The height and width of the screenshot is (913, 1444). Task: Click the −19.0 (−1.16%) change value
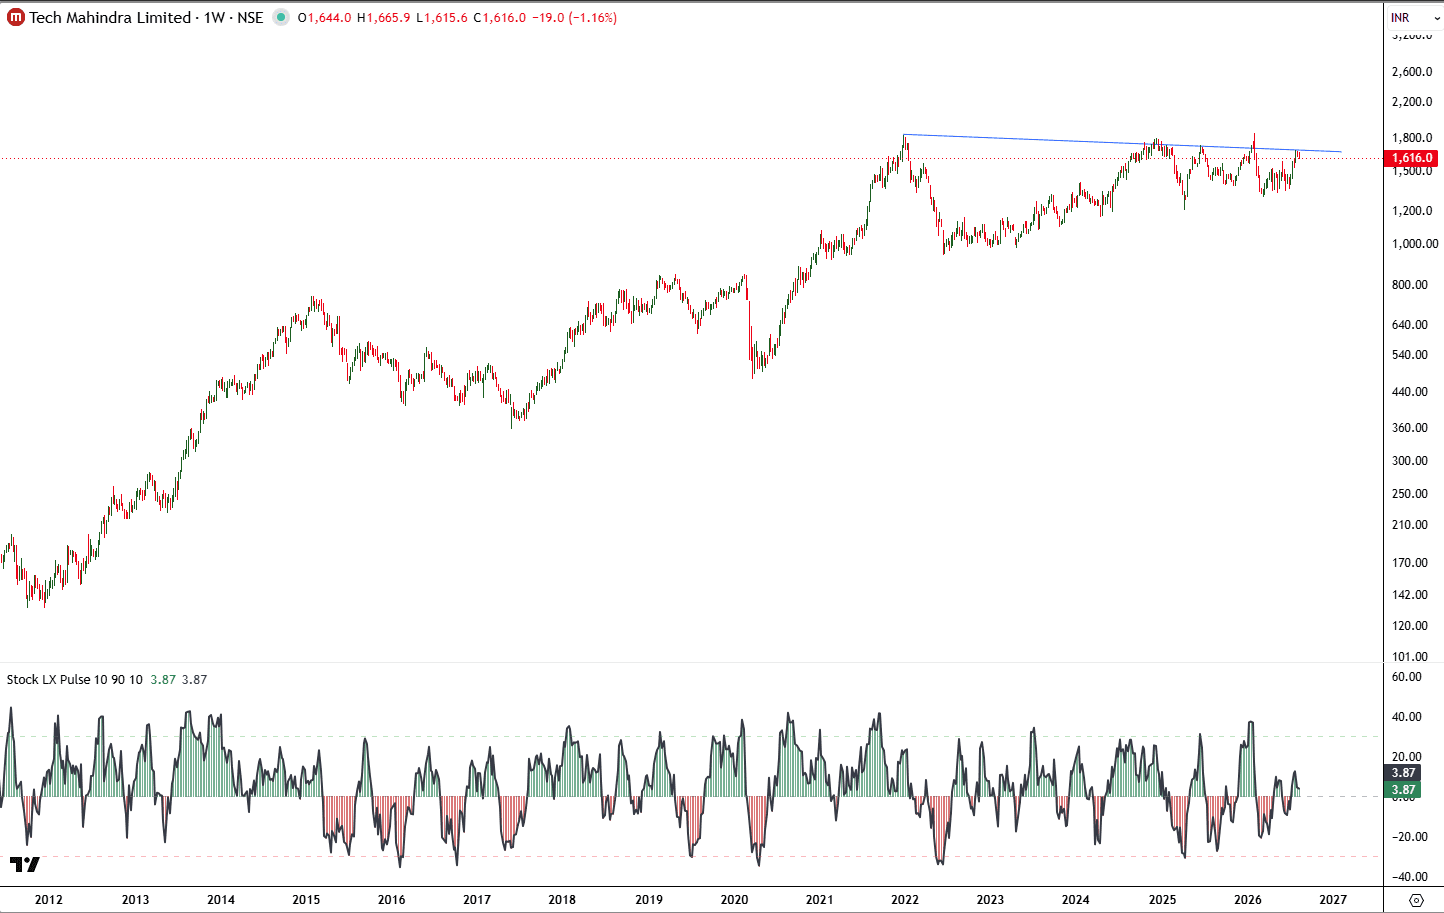pos(574,17)
